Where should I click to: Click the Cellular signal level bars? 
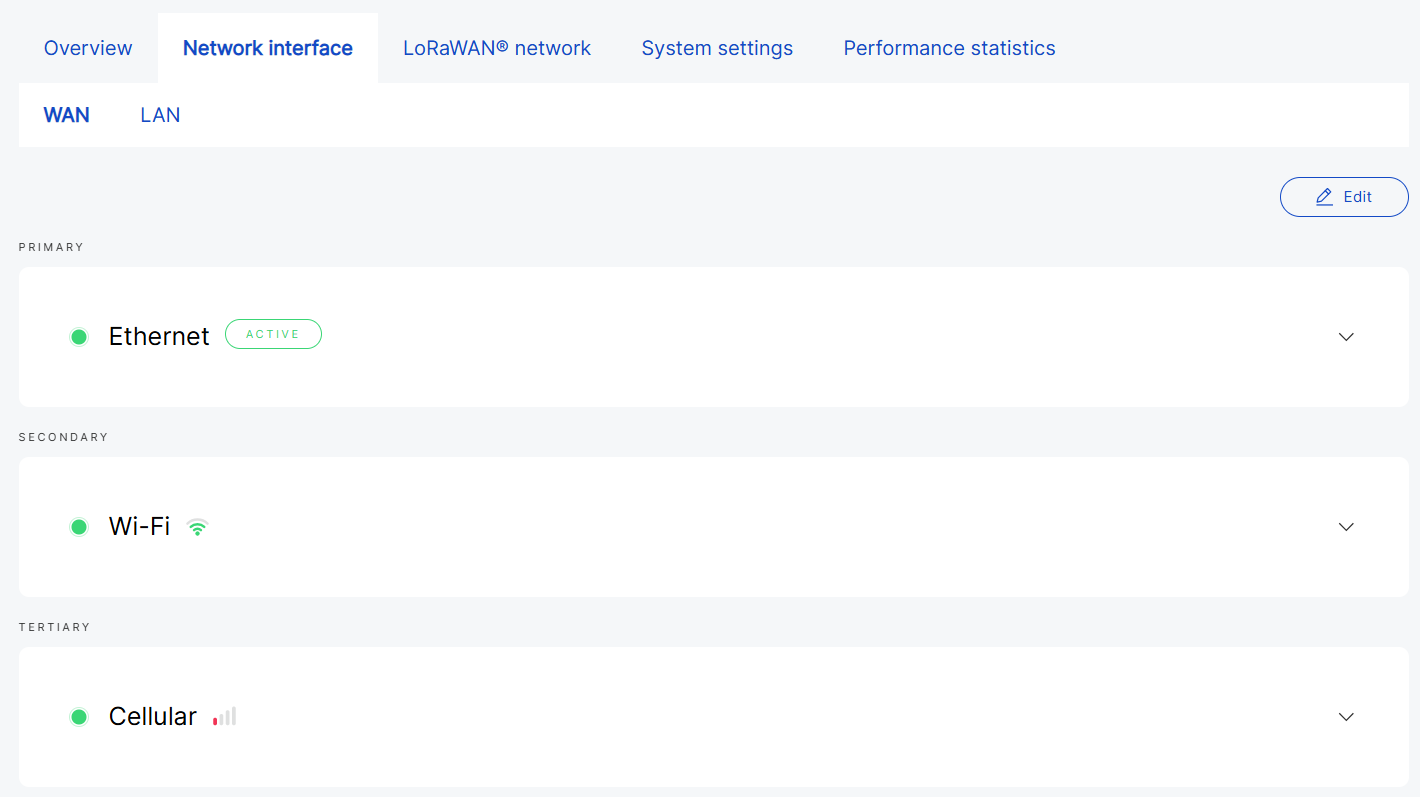coord(224,716)
